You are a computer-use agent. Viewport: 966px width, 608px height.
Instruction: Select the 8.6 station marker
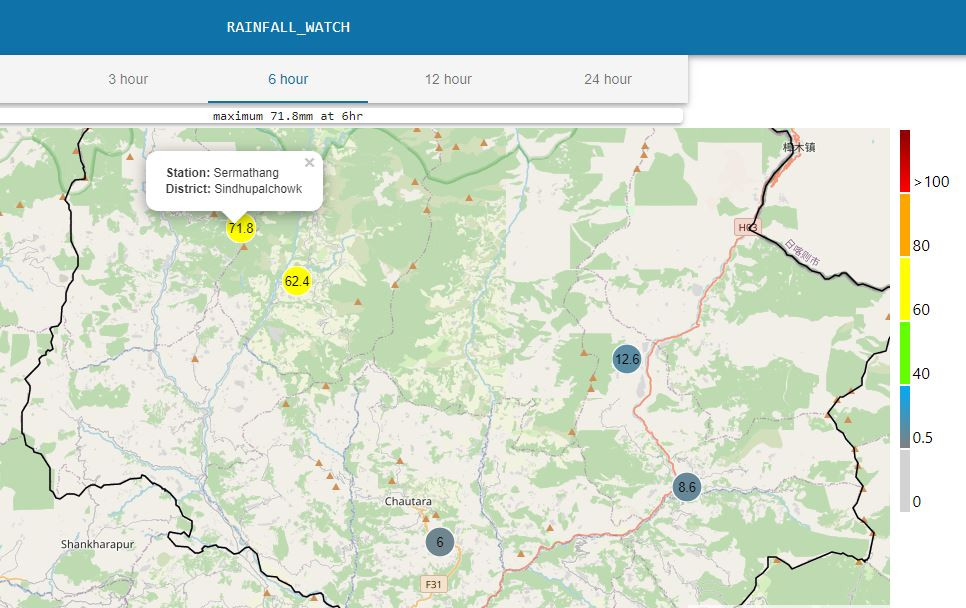click(x=687, y=487)
